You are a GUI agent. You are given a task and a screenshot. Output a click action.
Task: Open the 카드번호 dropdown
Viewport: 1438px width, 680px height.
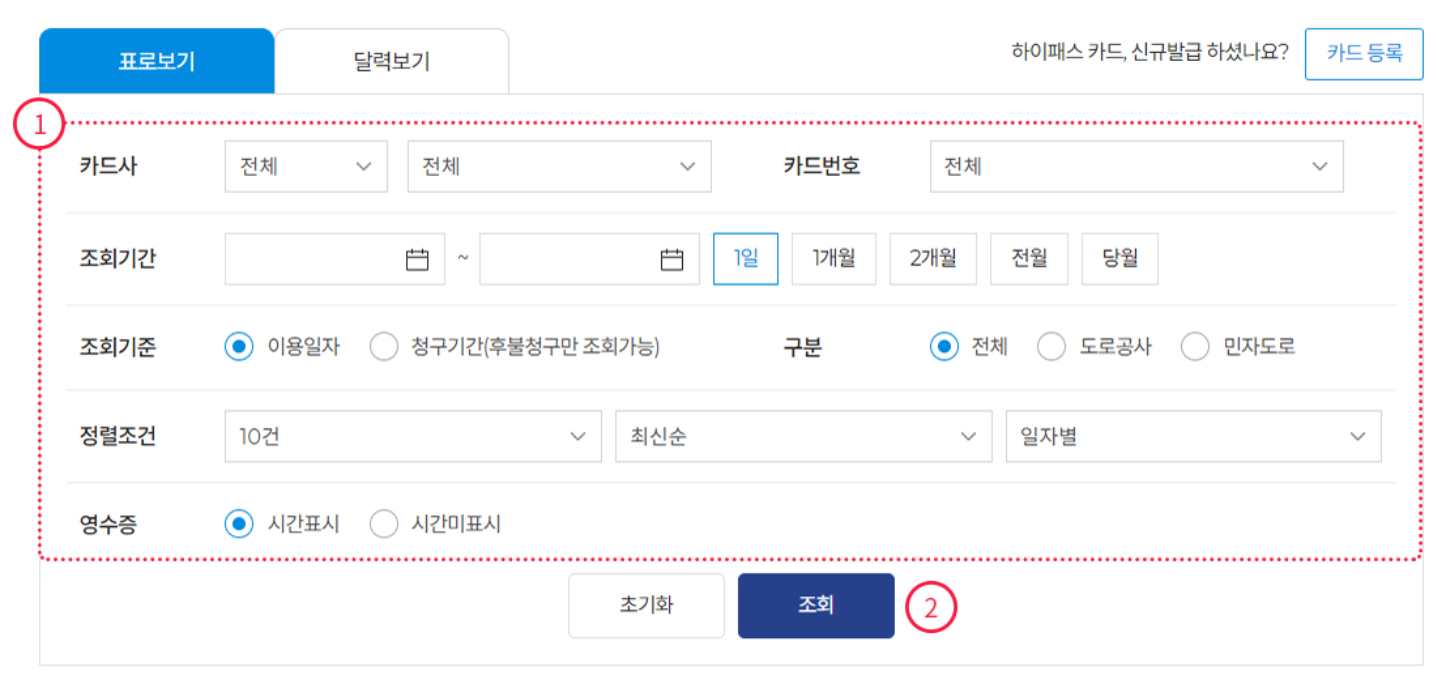(1137, 166)
